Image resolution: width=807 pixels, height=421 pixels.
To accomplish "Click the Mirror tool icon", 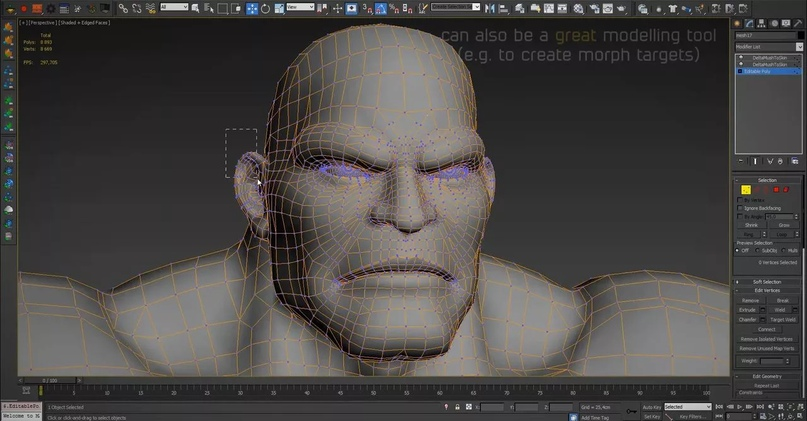I will click(489, 8).
